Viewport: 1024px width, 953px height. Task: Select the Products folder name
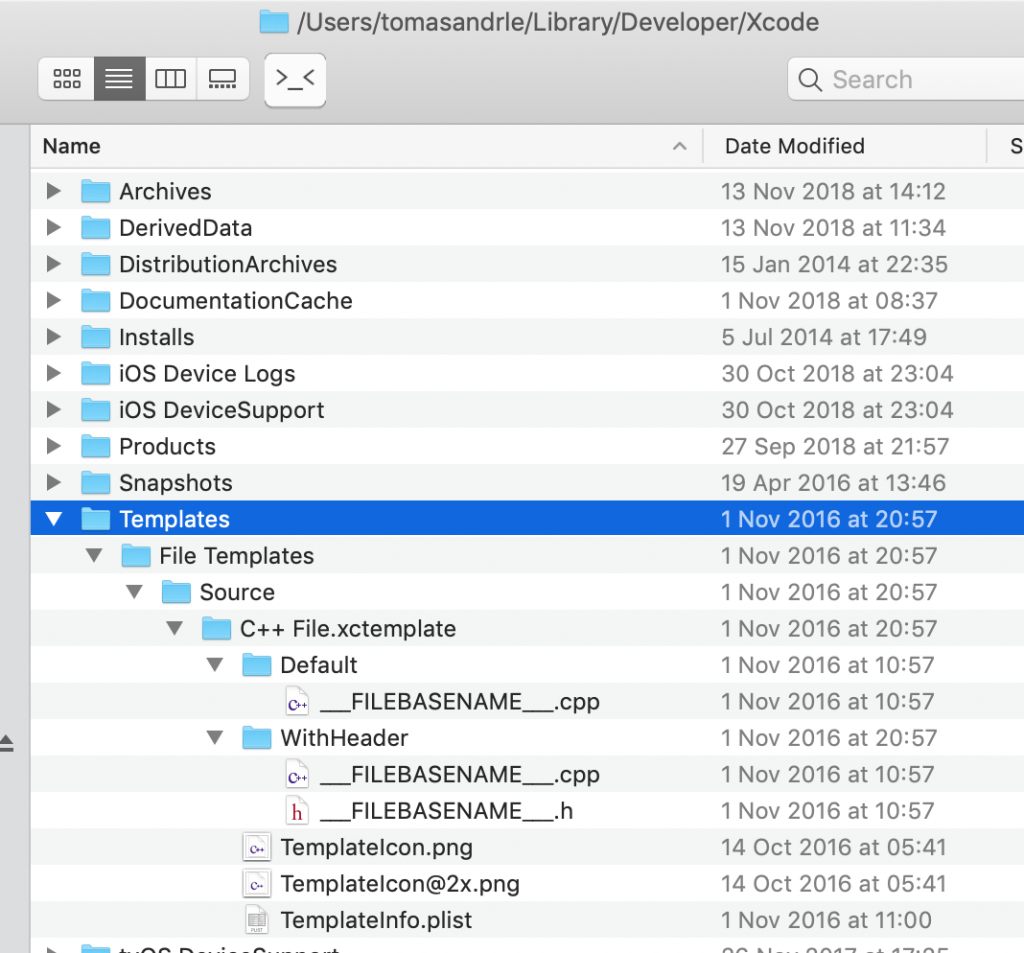(167, 446)
